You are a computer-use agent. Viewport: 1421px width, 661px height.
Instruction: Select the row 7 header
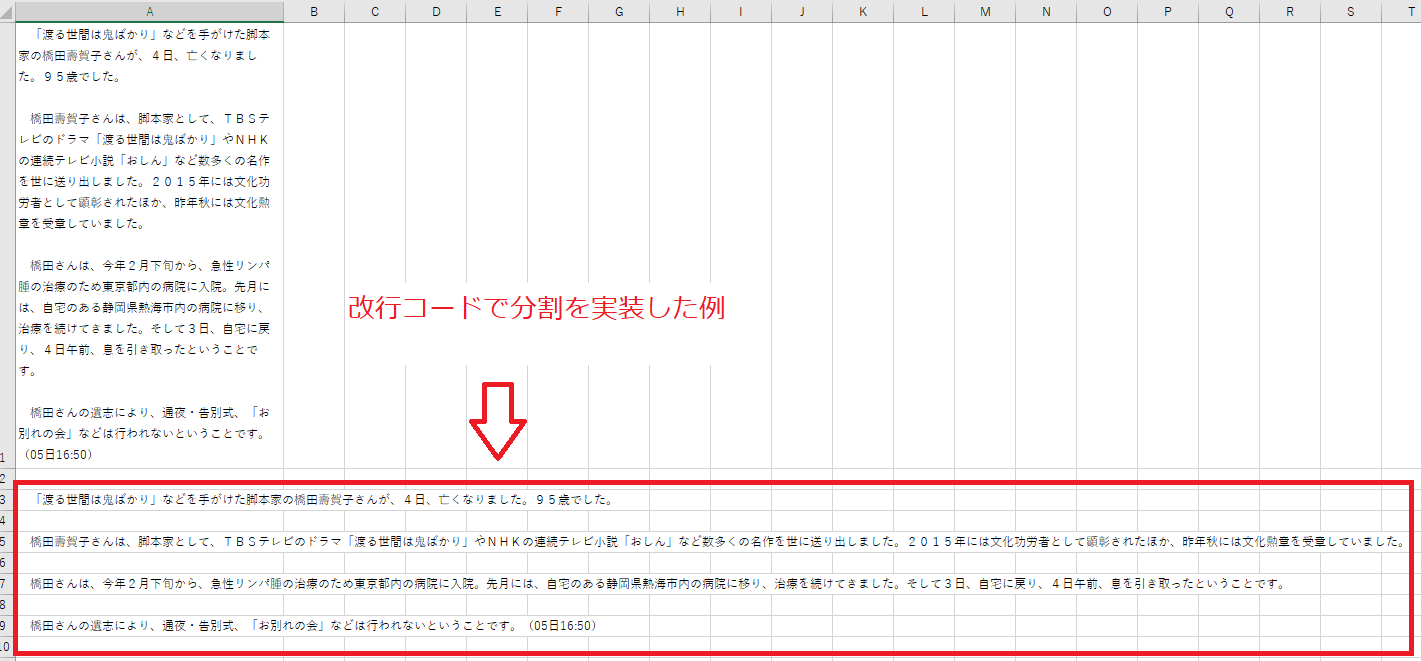point(6,583)
